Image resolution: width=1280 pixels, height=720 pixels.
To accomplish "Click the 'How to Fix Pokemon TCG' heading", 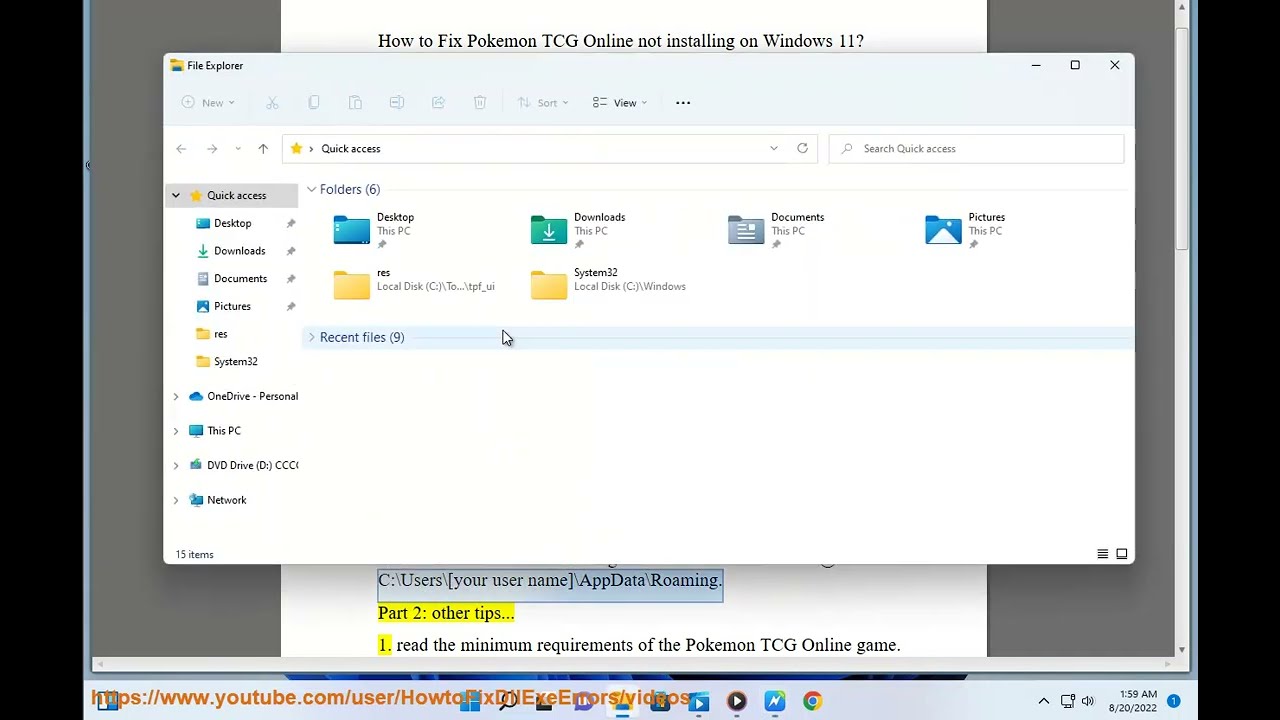I will (620, 41).
